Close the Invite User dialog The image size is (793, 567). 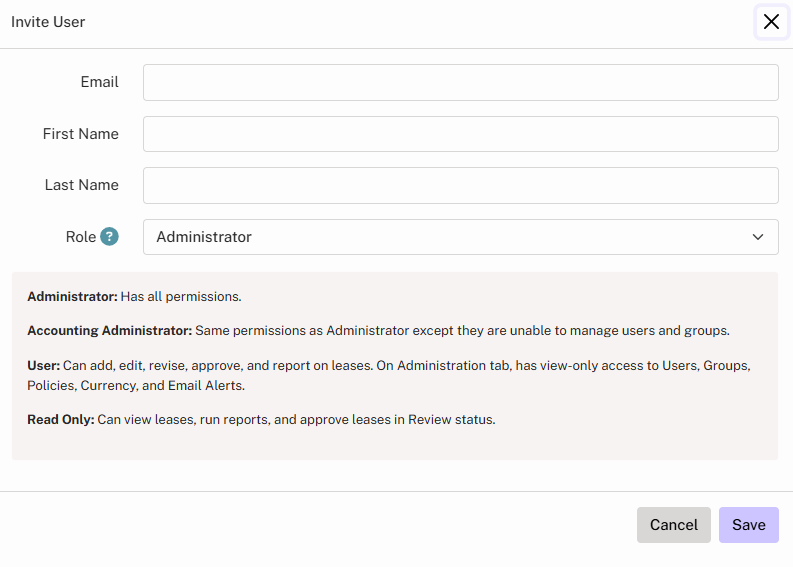click(x=771, y=22)
